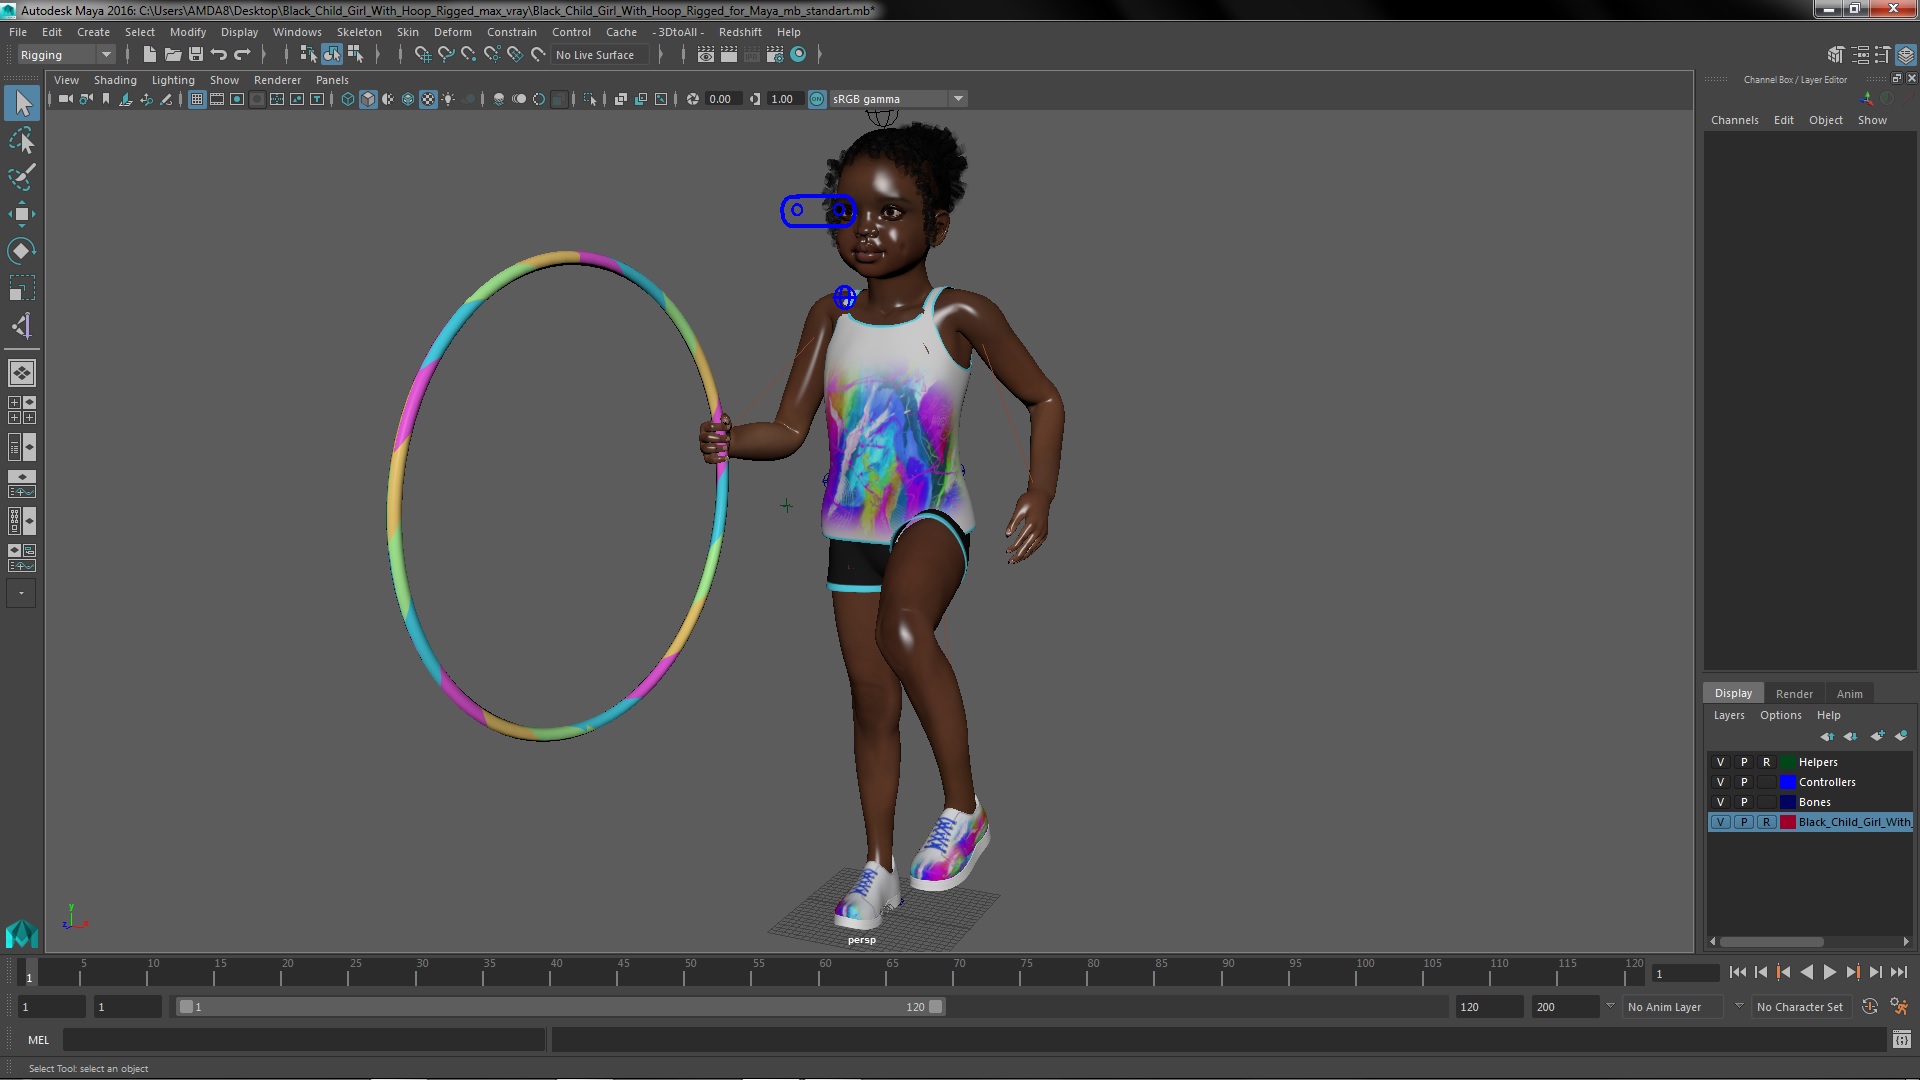Switch to the Anim layer tab

click(x=1849, y=694)
